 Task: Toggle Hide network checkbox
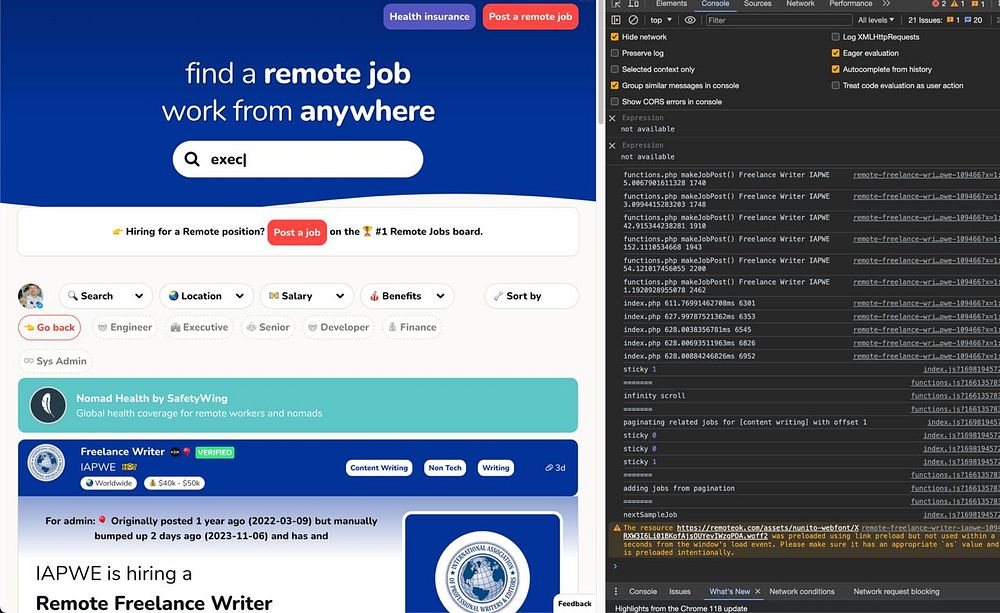[615, 37]
